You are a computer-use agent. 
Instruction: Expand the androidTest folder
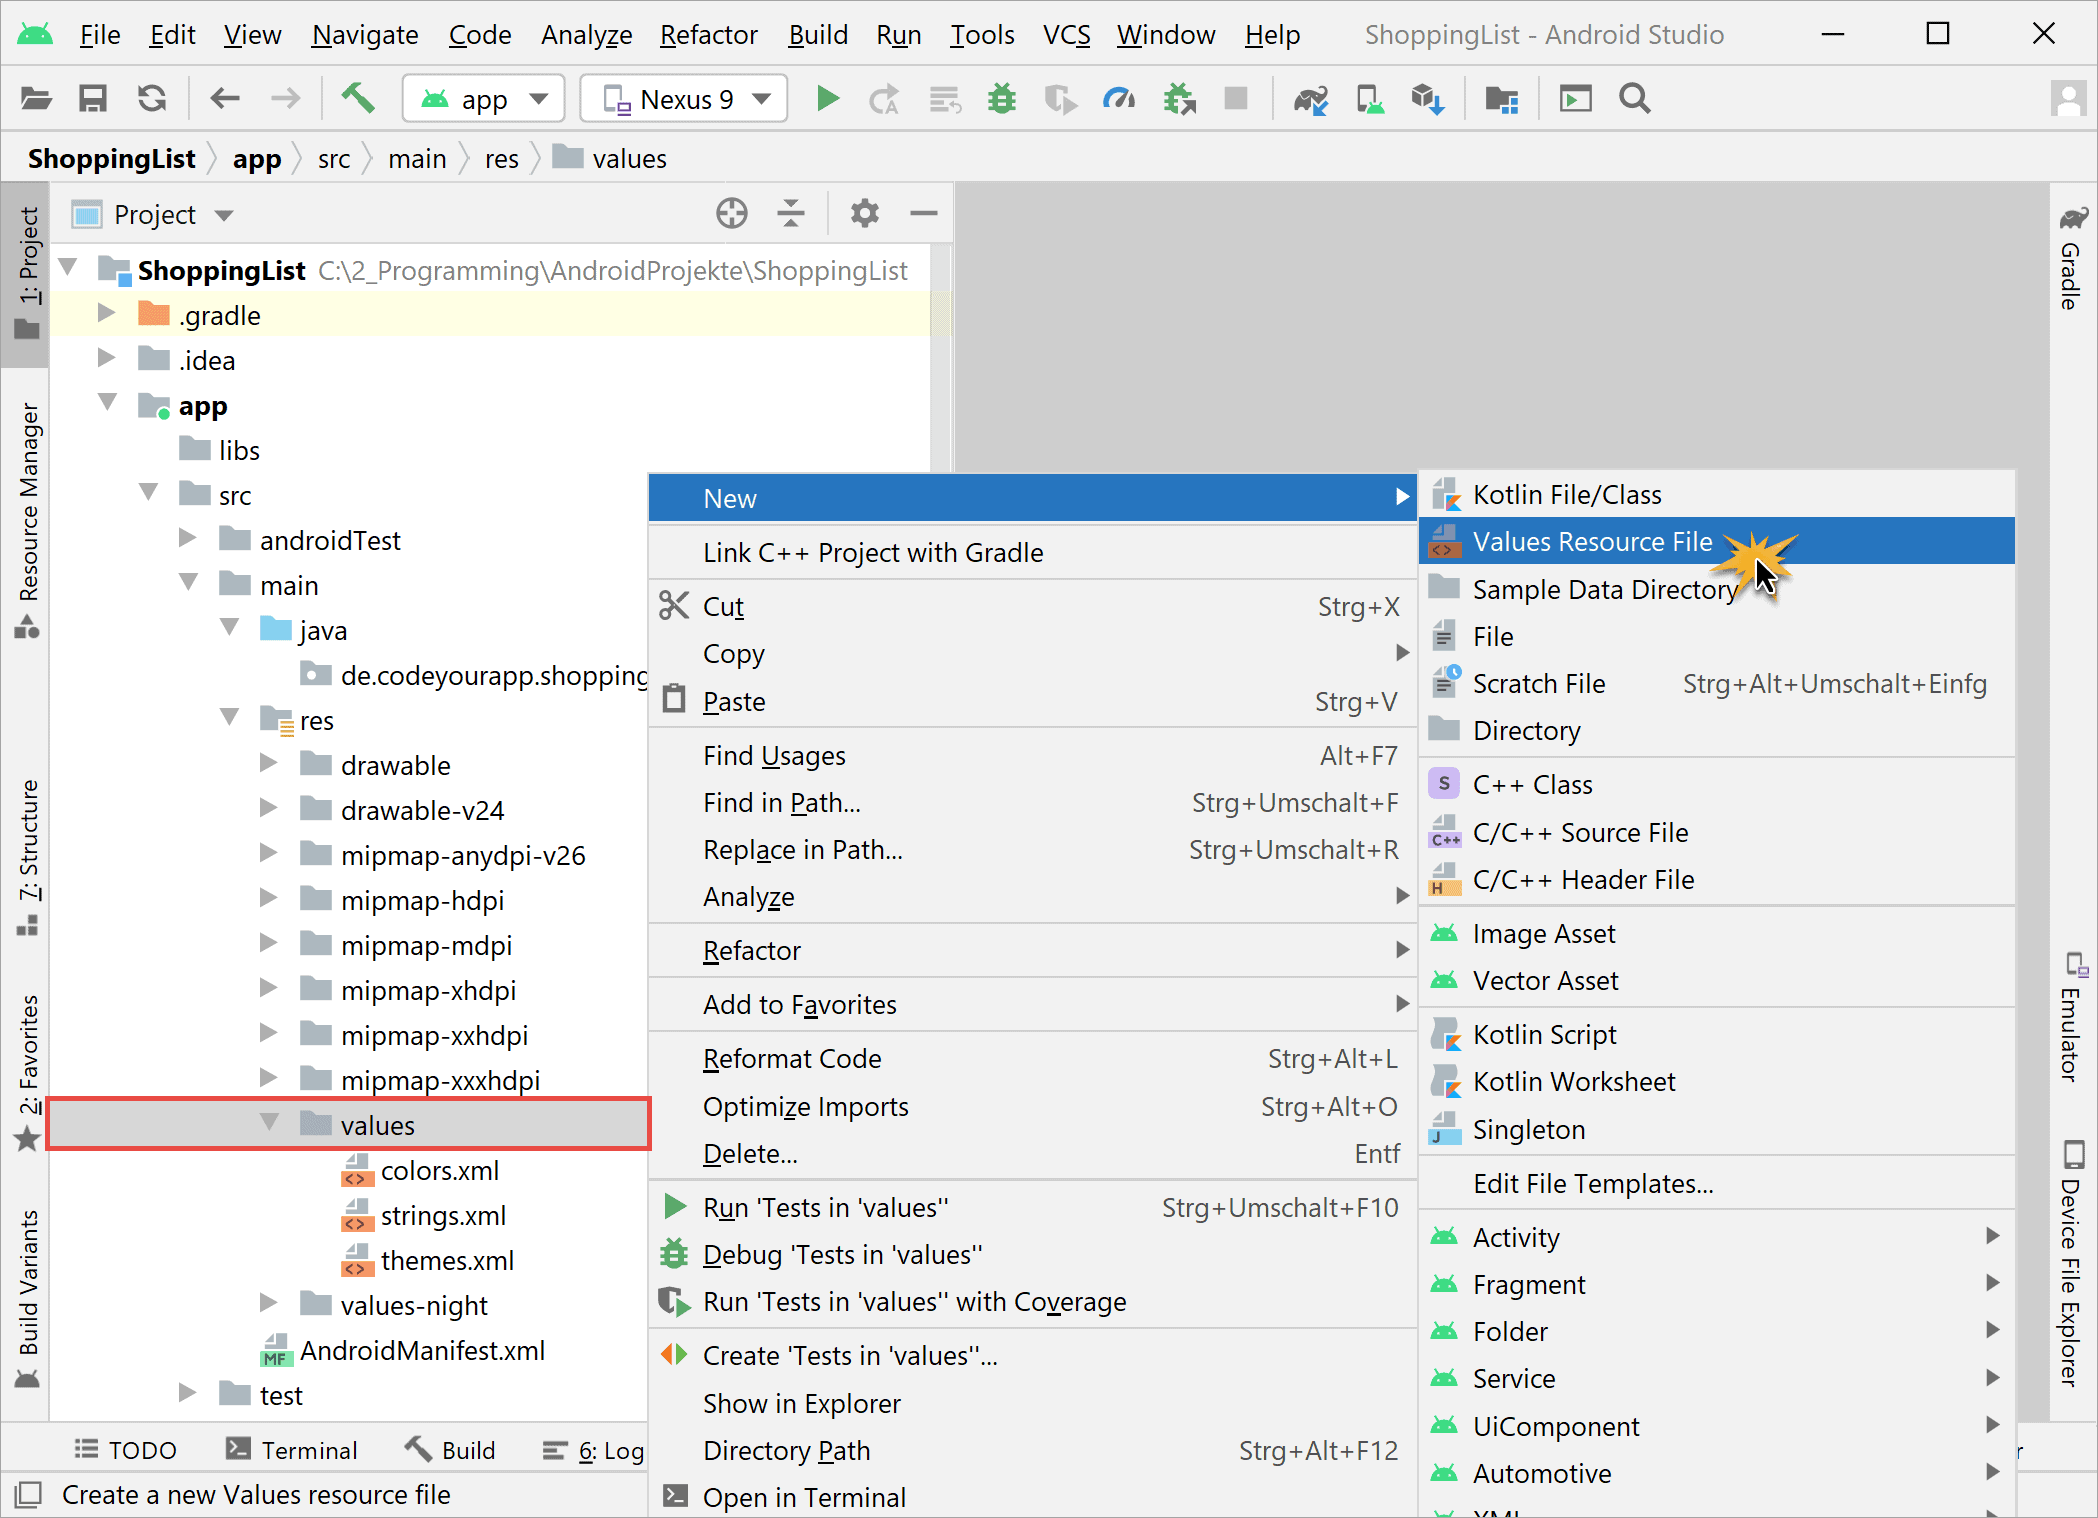click(187, 538)
